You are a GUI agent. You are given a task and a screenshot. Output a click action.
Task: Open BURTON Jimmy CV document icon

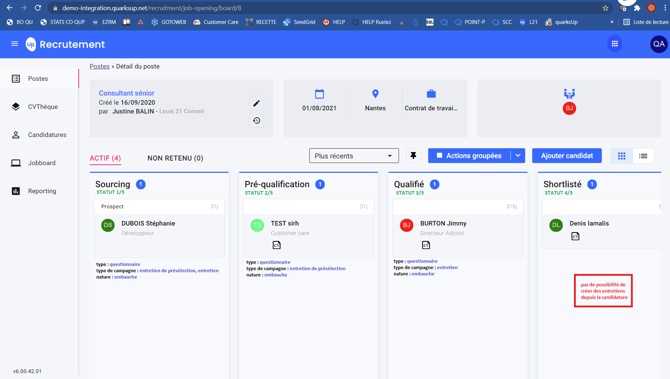(426, 245)
